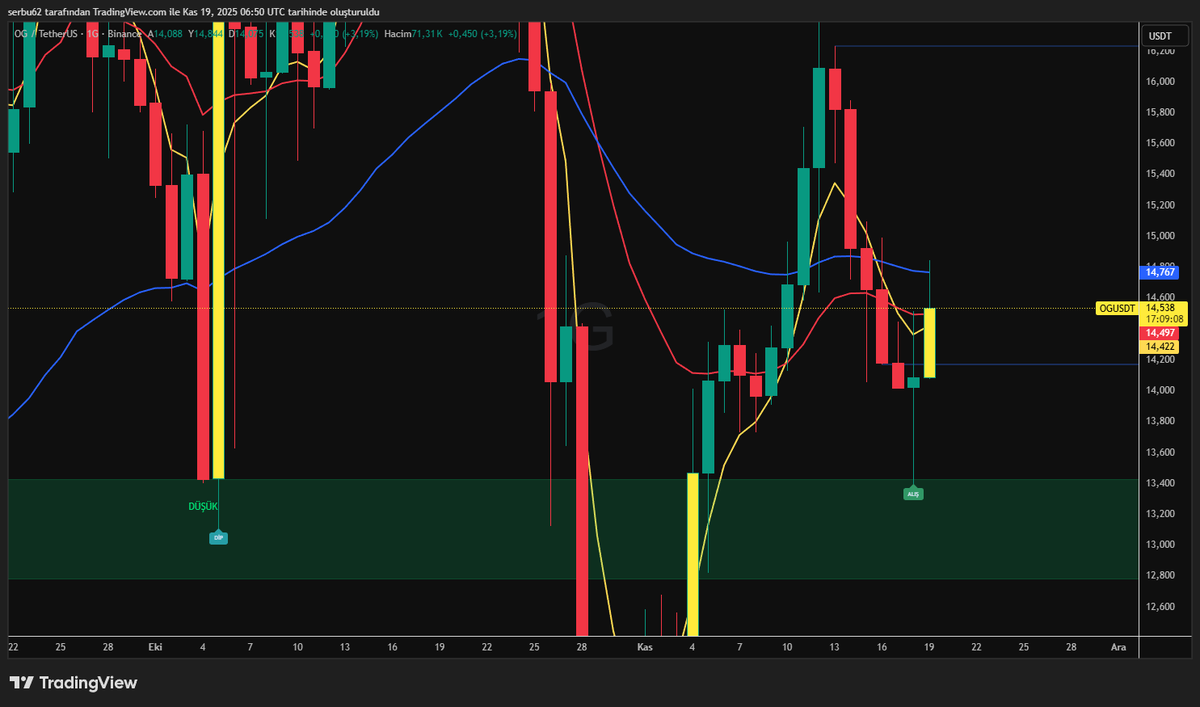Click the Kas month label on time axis

click(x=645, y=647)
